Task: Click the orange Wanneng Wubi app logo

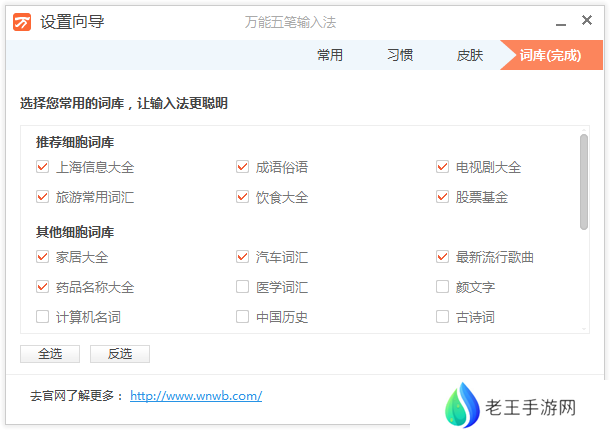Action: pyautogui.click(x=22, y=22)
